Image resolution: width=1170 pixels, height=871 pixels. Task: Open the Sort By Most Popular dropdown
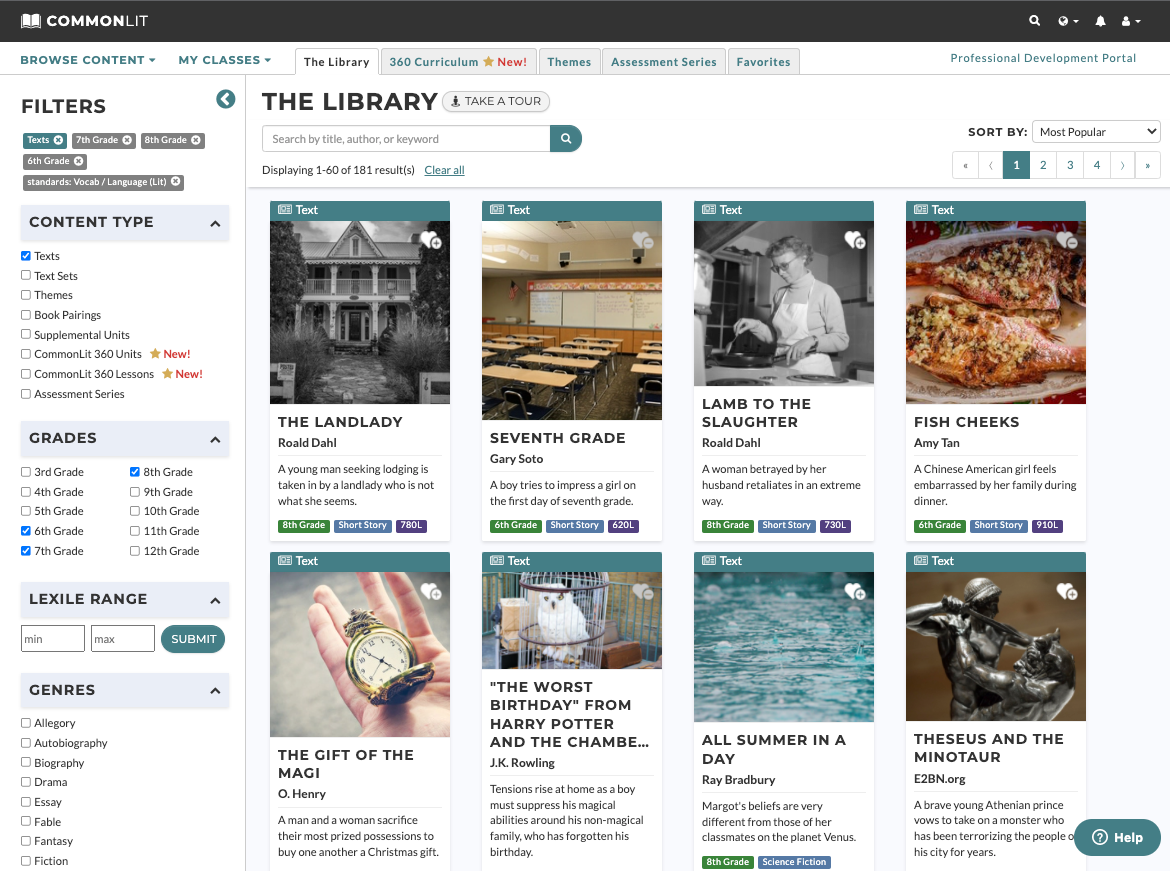(1095, 132)
